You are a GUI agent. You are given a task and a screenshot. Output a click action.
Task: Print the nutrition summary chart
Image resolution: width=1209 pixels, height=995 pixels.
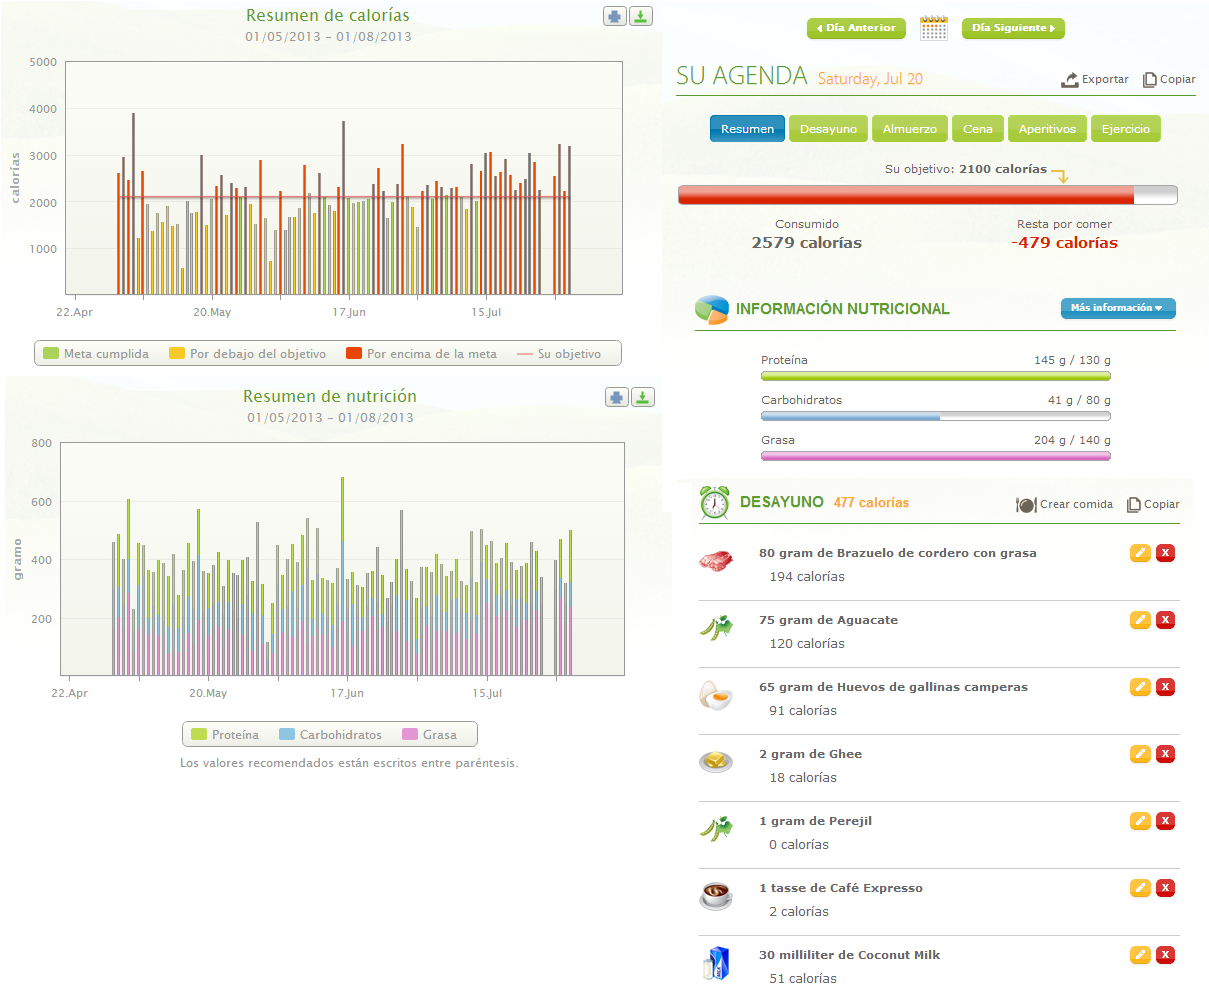617,397
